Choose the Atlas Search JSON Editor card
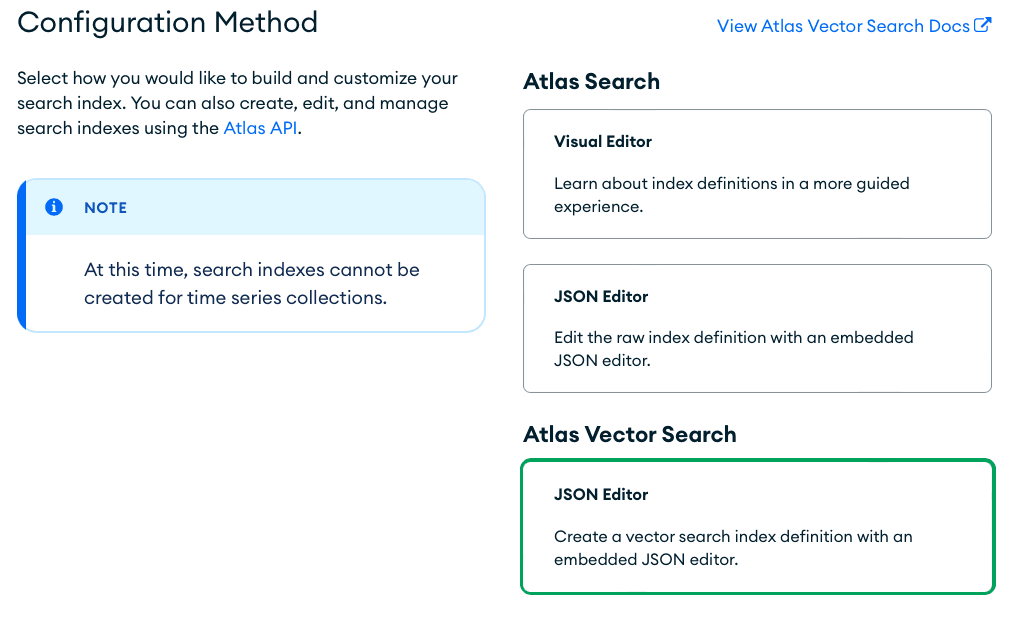 pos(757,328)
